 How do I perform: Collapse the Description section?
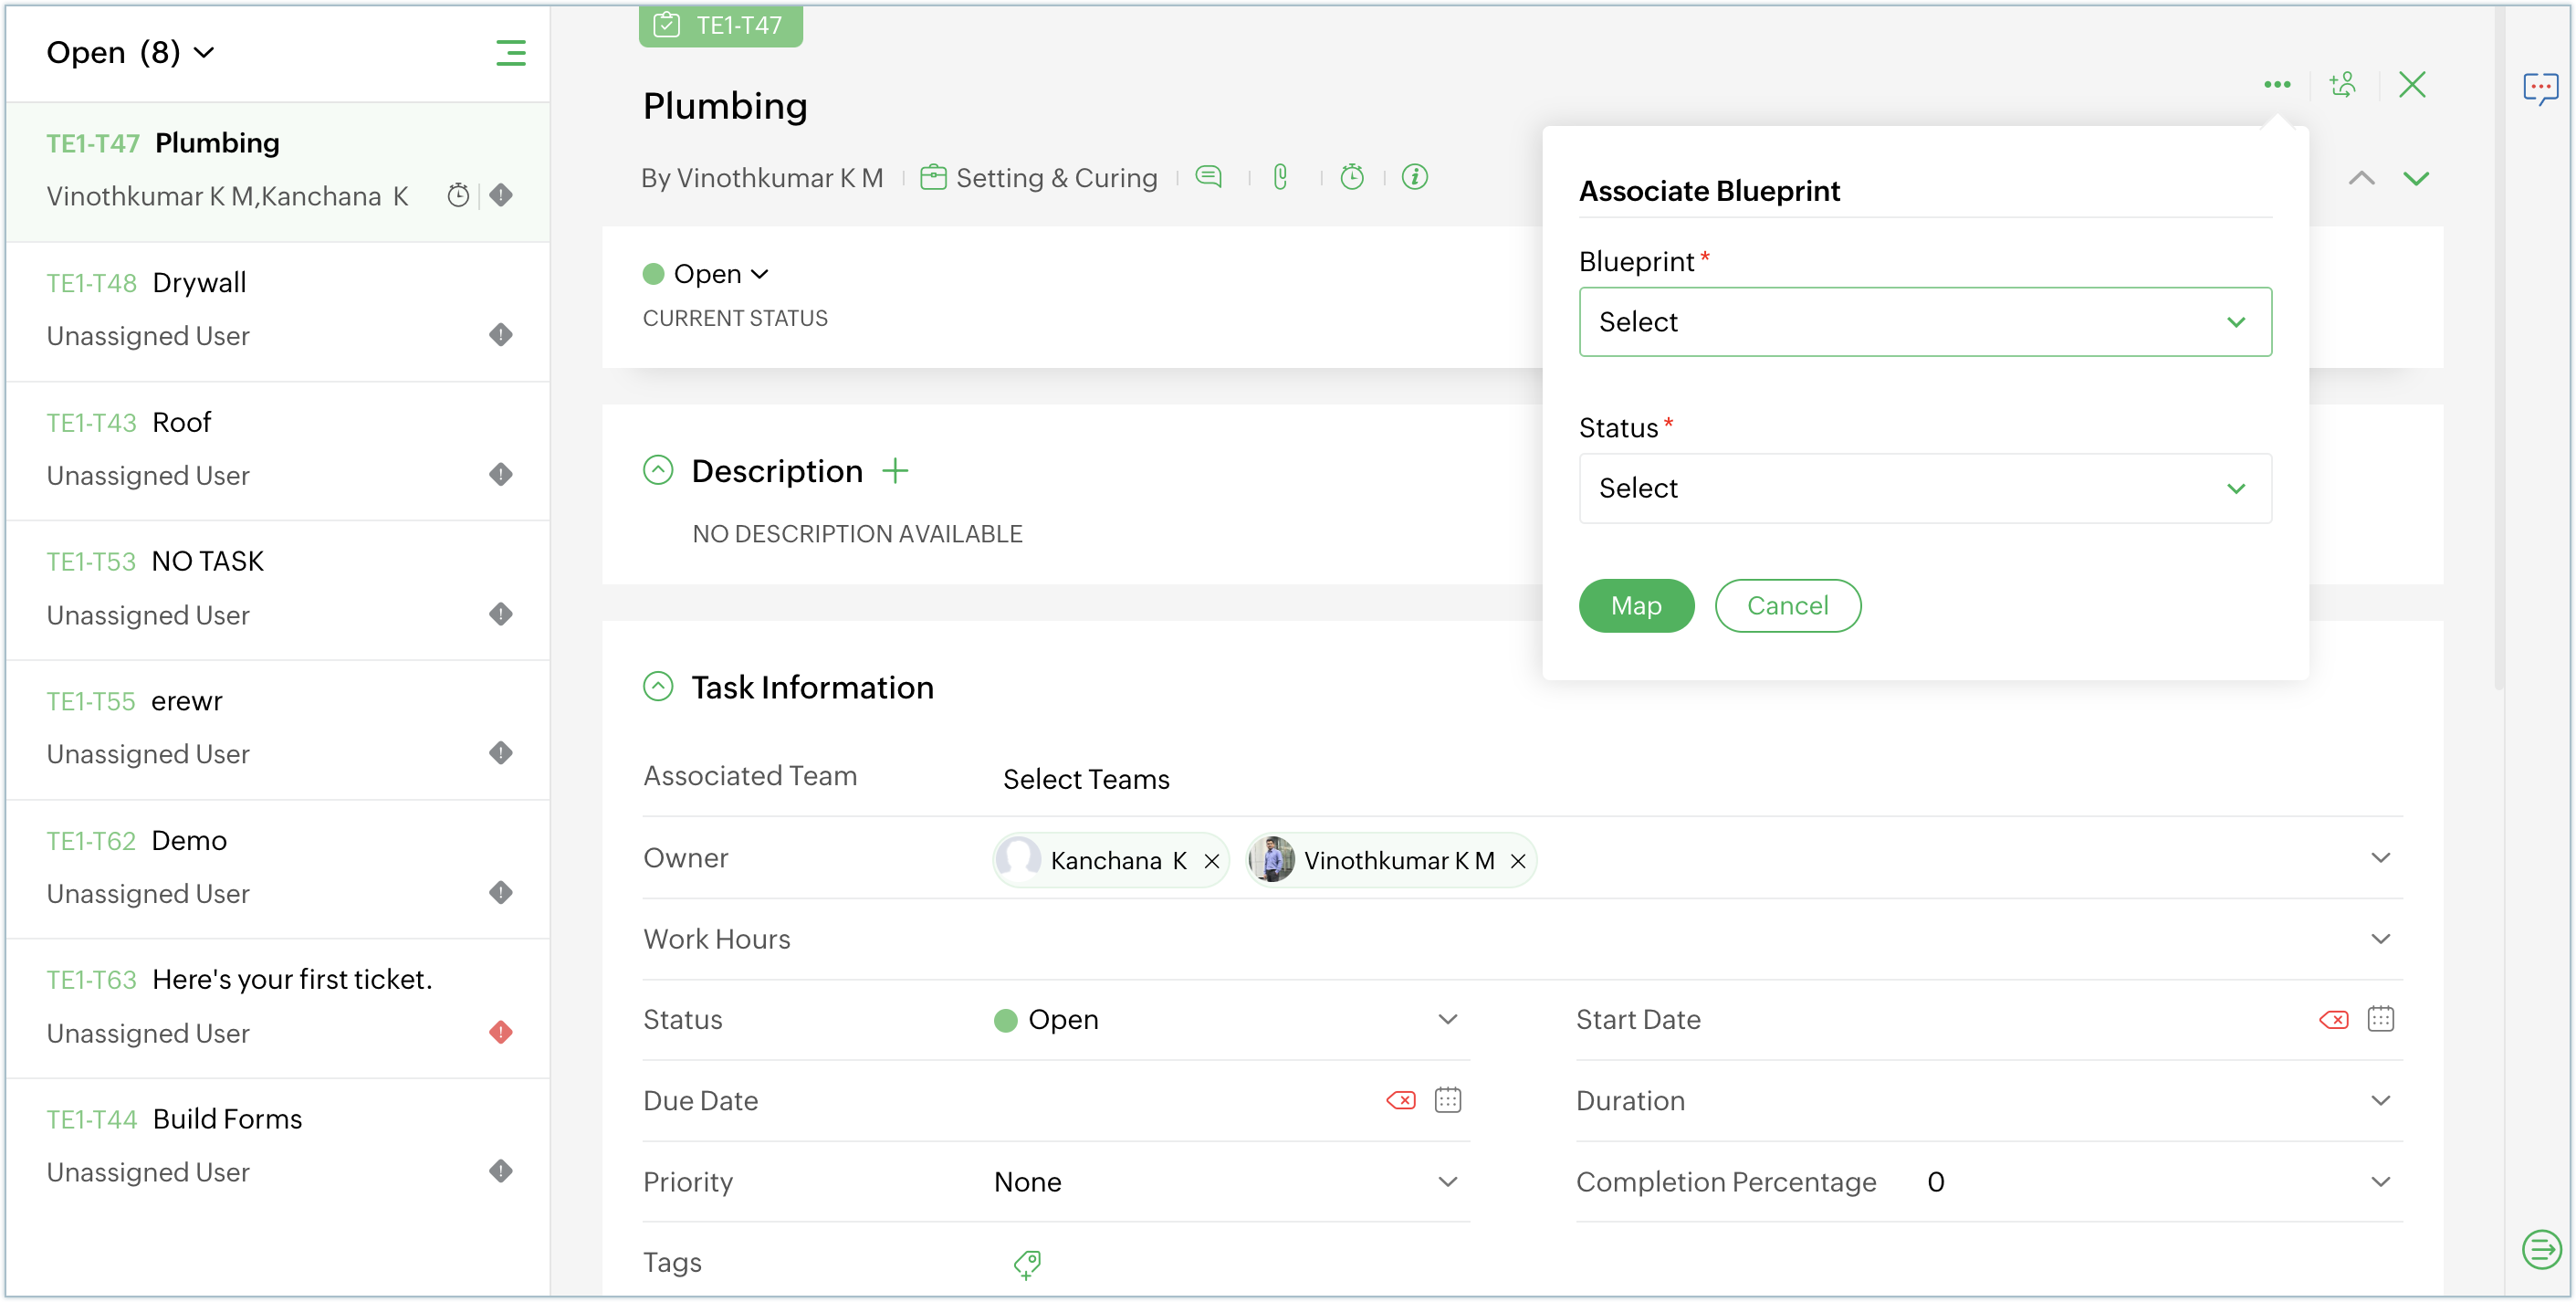click(x=658, y=470)
